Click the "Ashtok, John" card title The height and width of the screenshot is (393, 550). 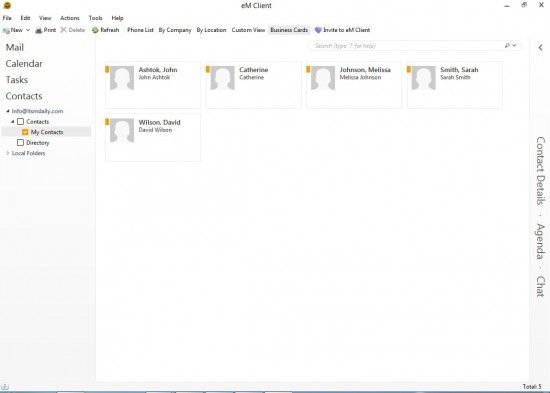(x=158, y=70)
